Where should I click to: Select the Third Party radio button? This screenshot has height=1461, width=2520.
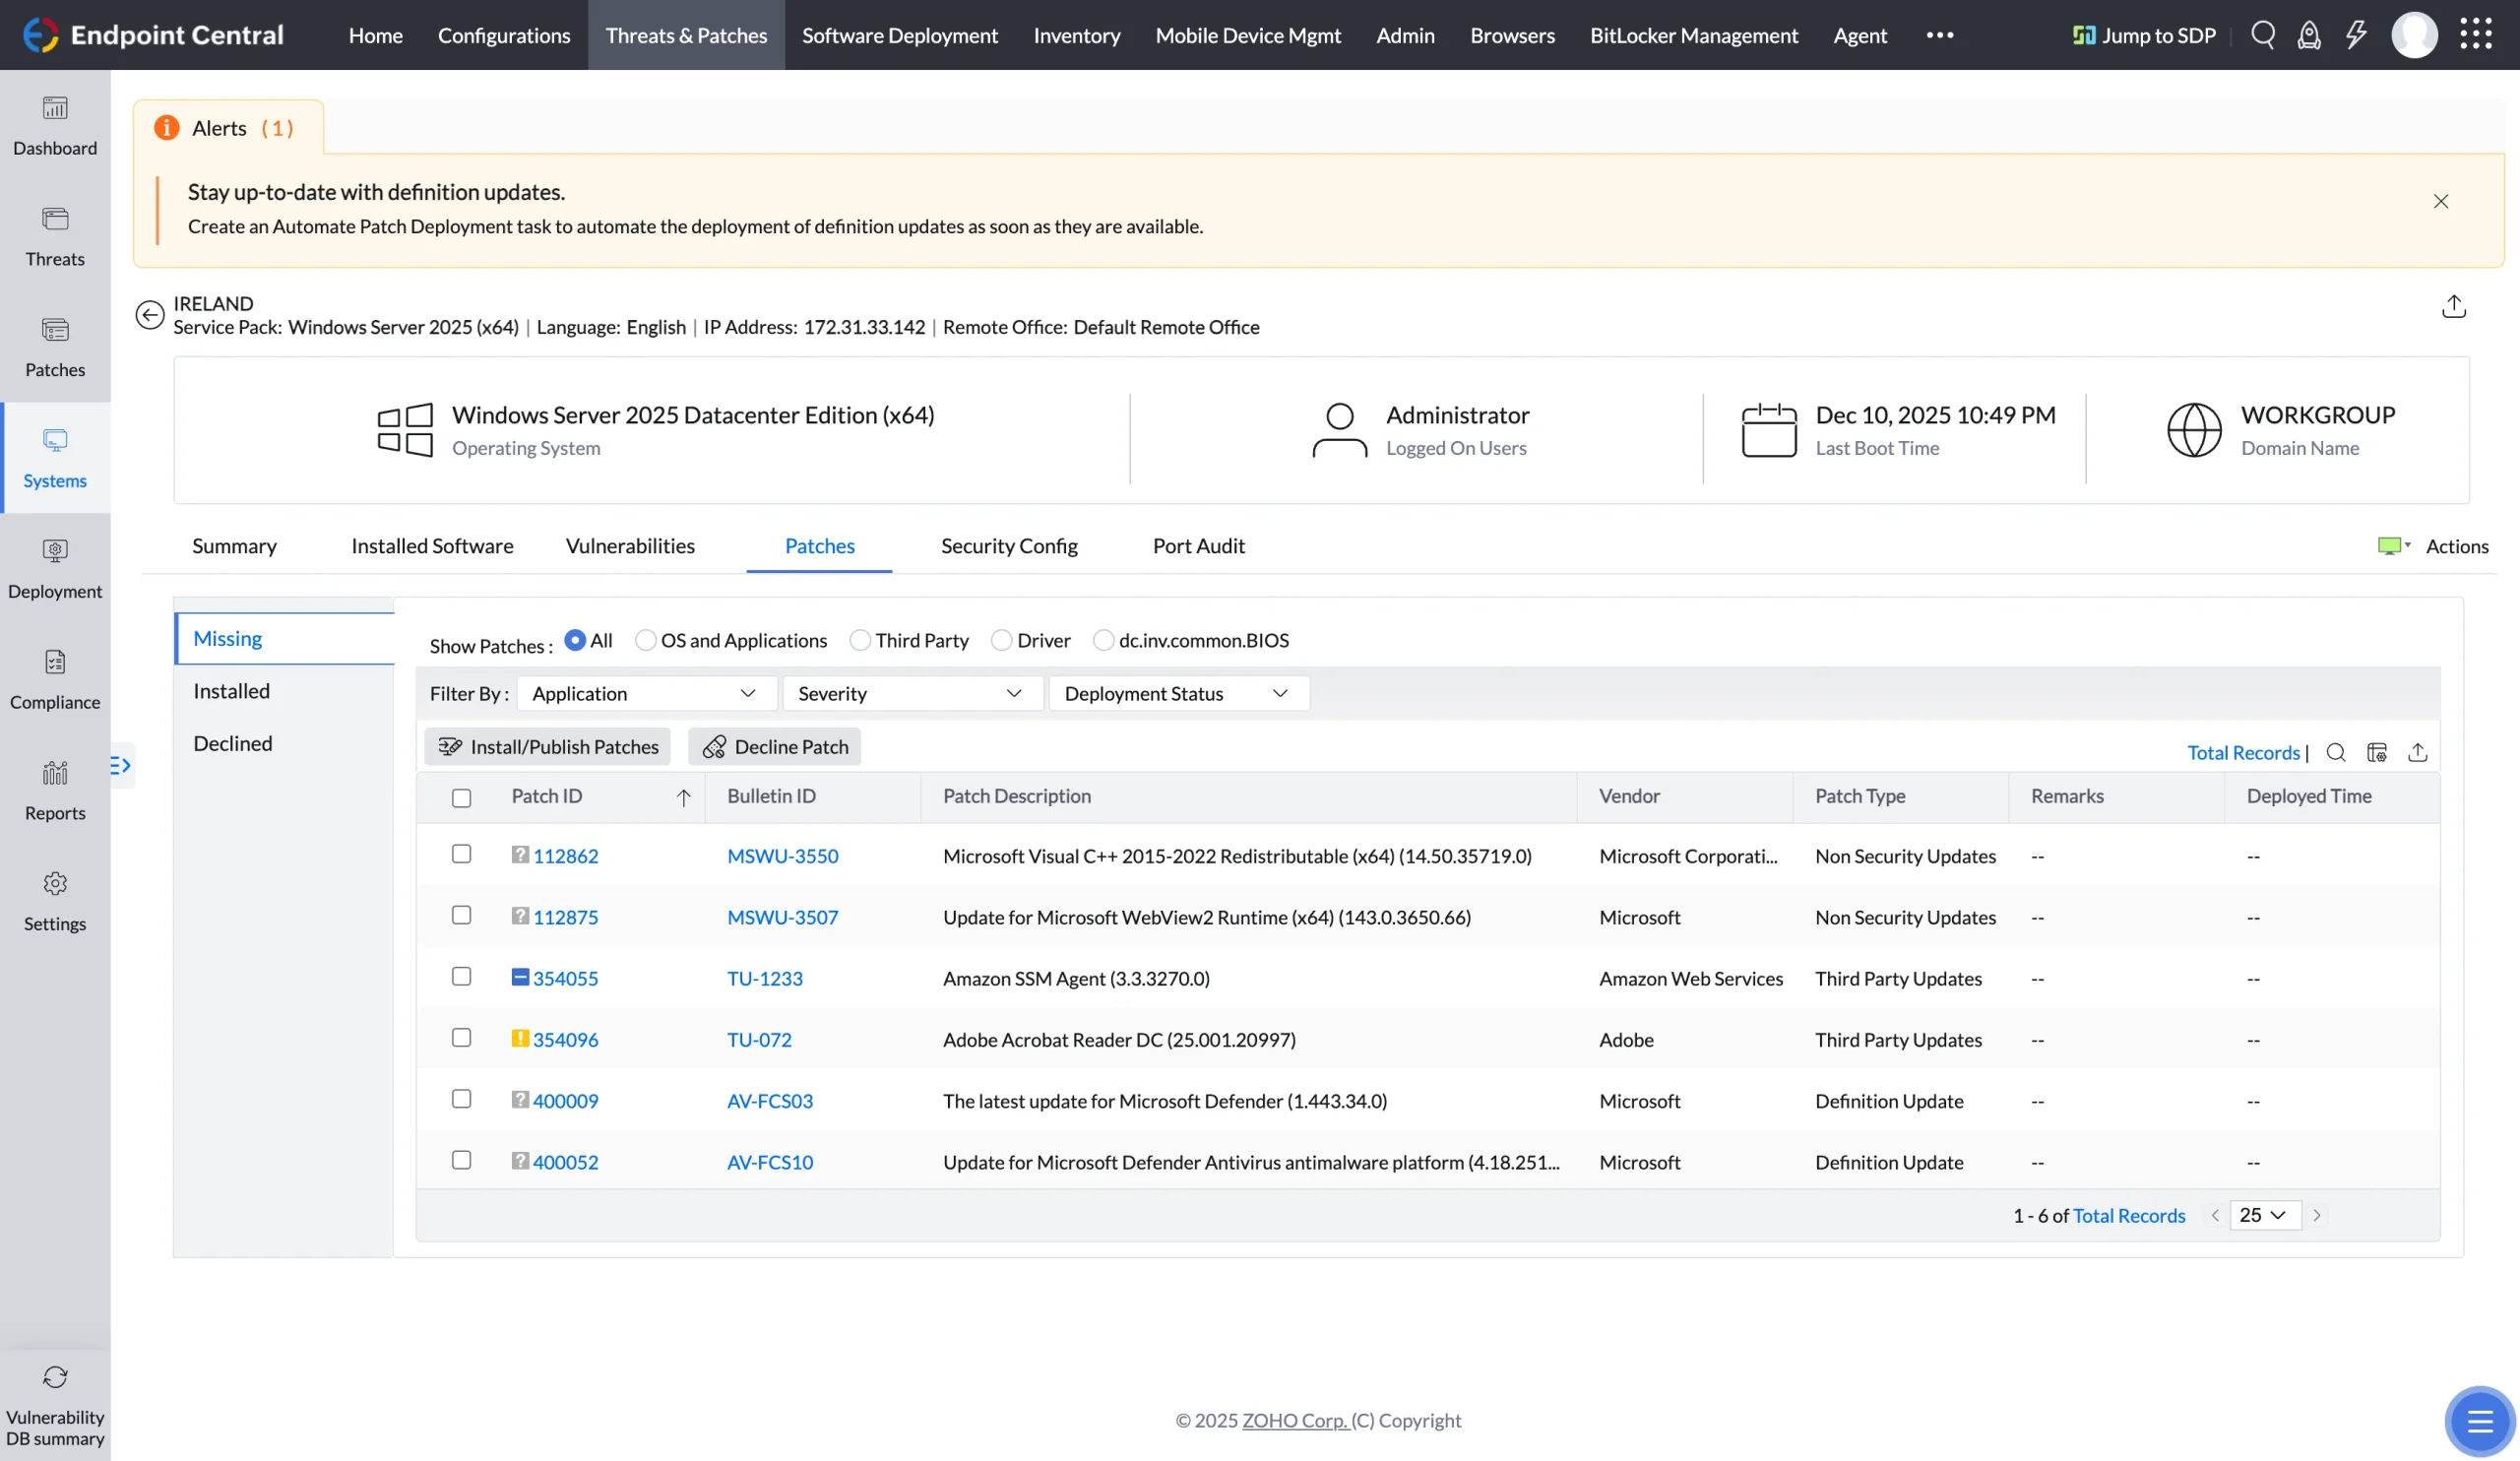860,640
